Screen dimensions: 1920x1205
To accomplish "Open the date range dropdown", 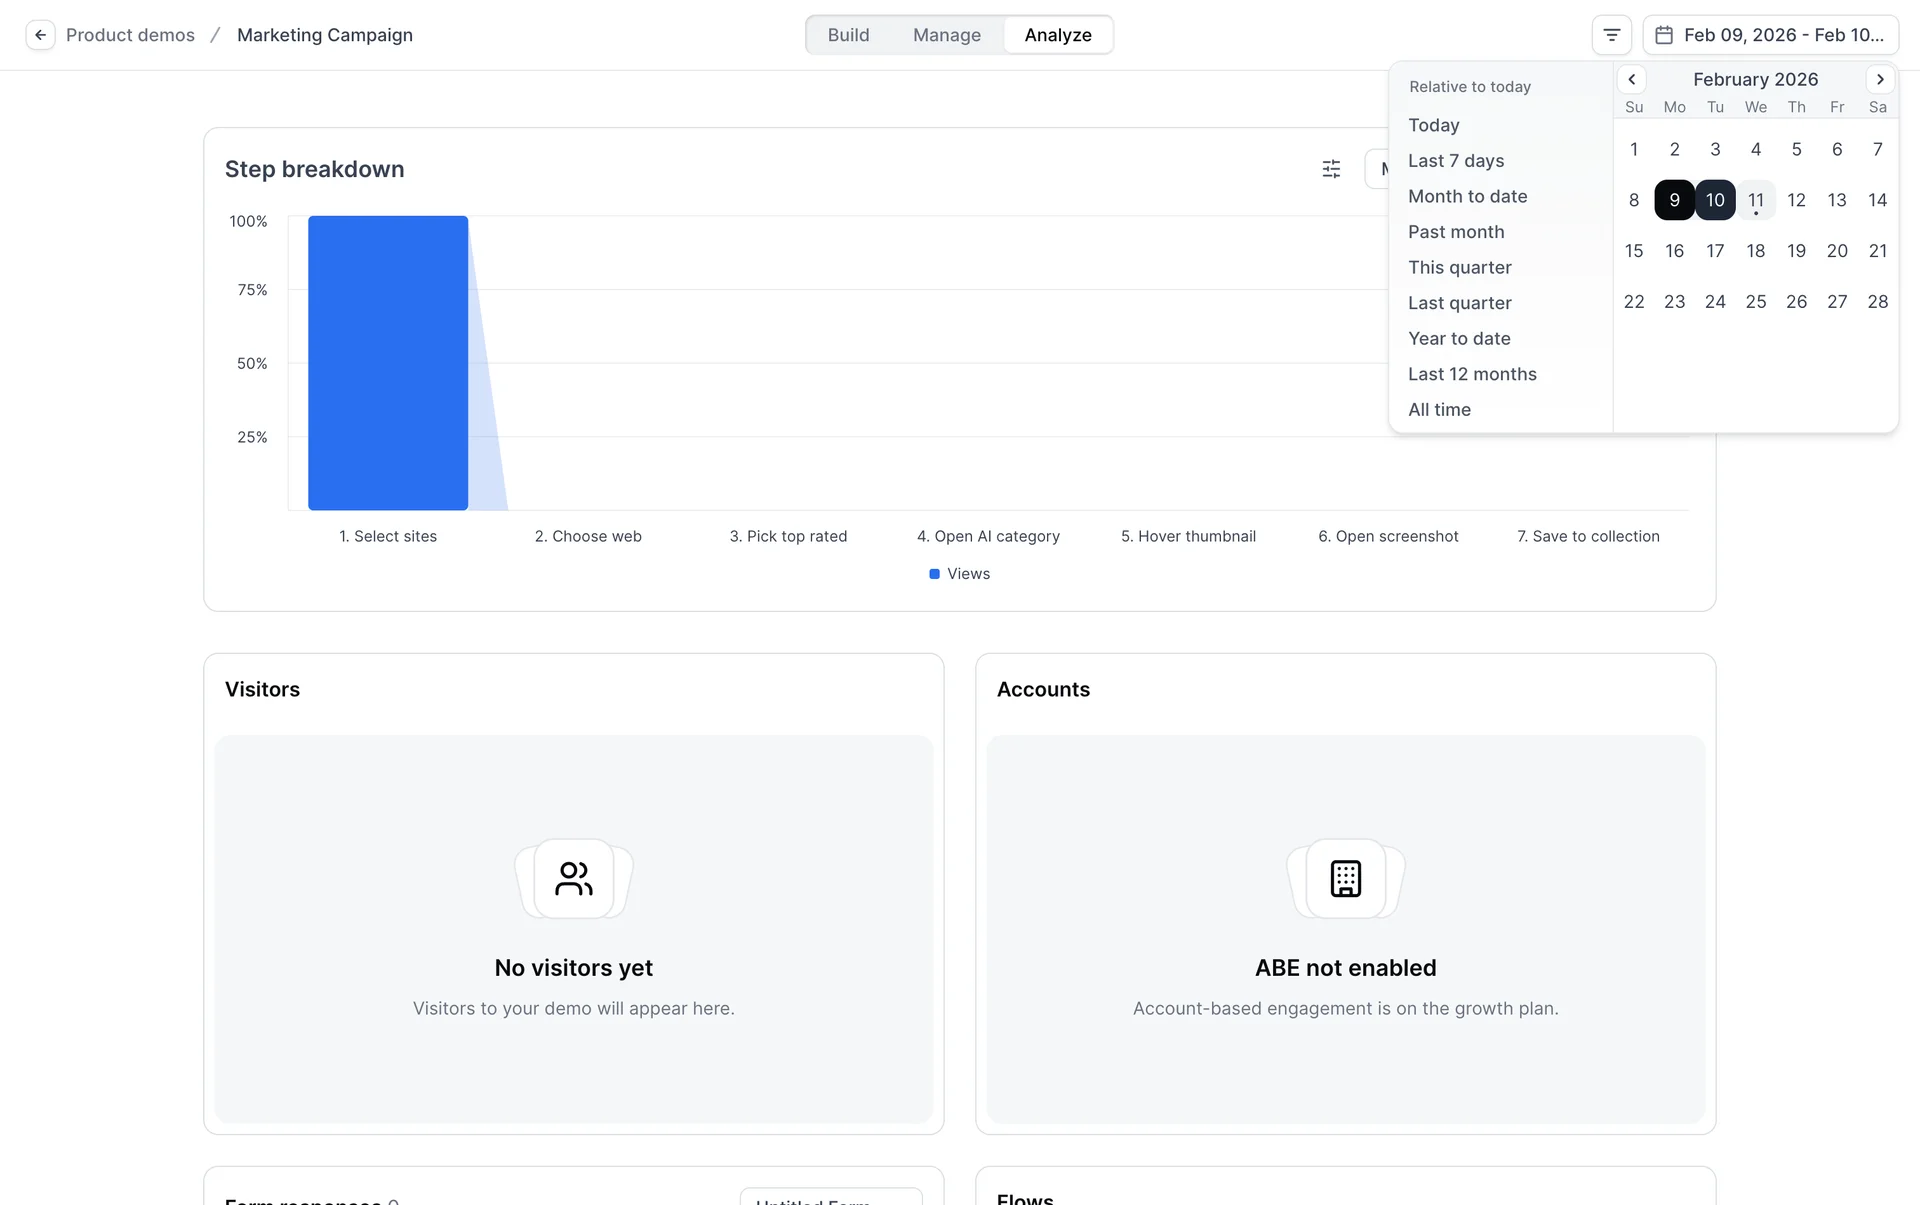I will click(x=1771, y=35).
